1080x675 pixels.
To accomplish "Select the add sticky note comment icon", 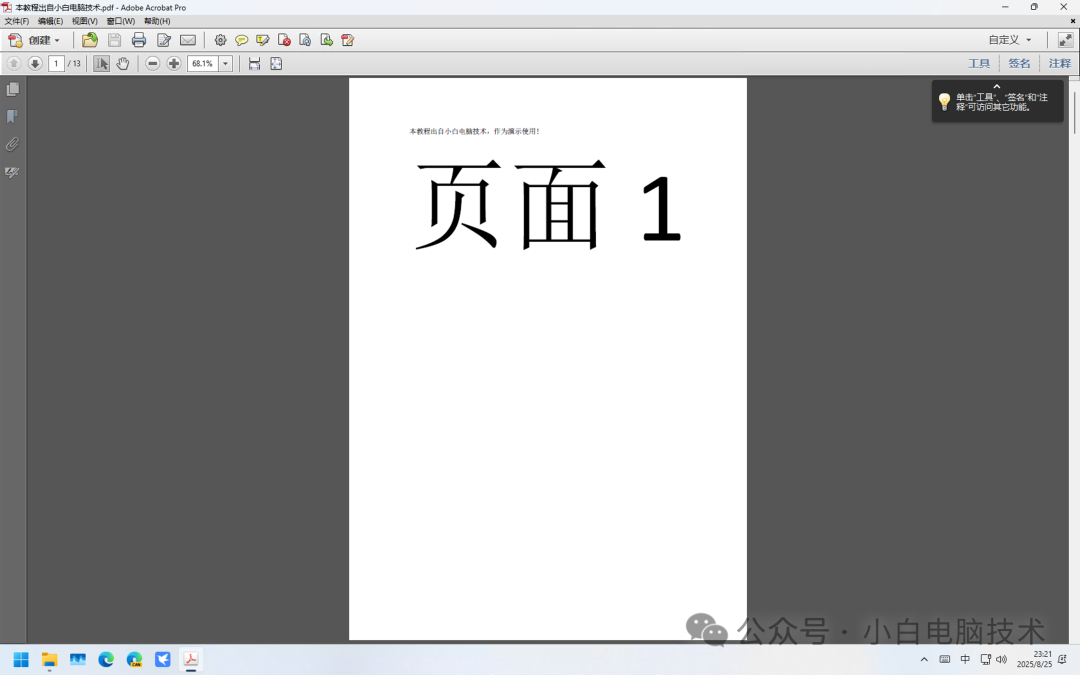I will point(241,40).
